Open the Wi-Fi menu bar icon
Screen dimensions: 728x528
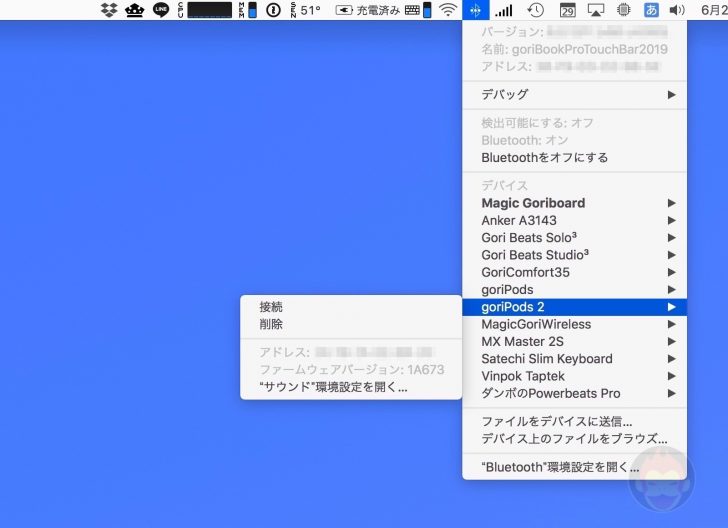pyautogui.click(x=448, y=10)
